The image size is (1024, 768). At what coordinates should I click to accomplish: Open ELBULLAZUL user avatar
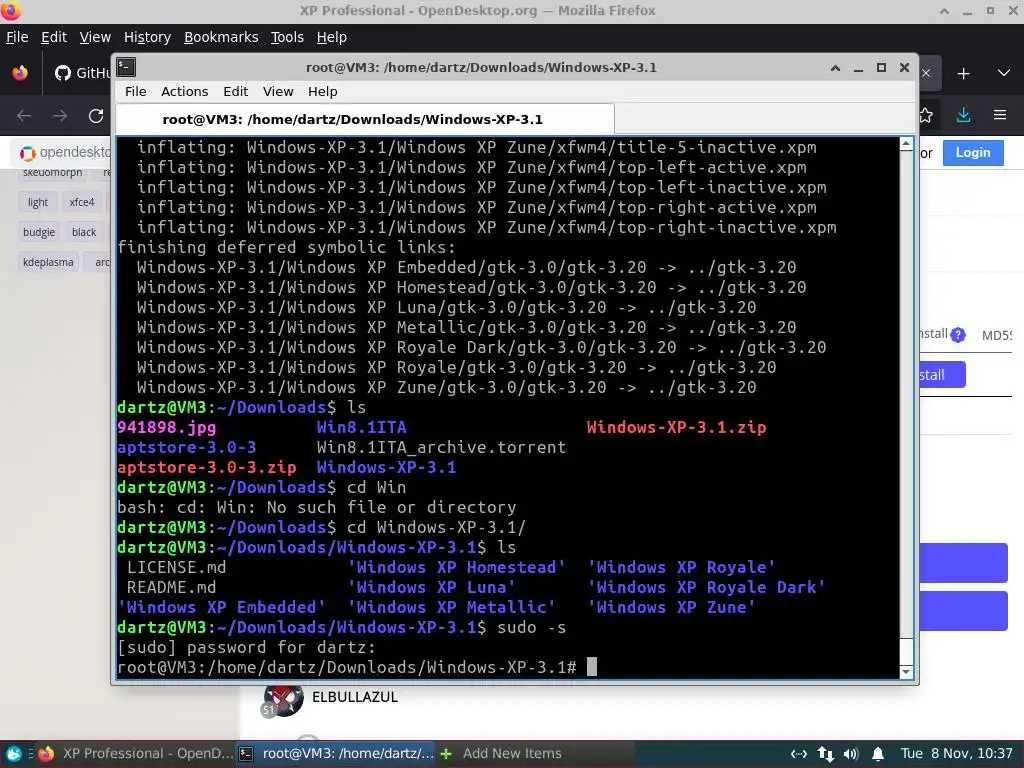tap(283, 700)
